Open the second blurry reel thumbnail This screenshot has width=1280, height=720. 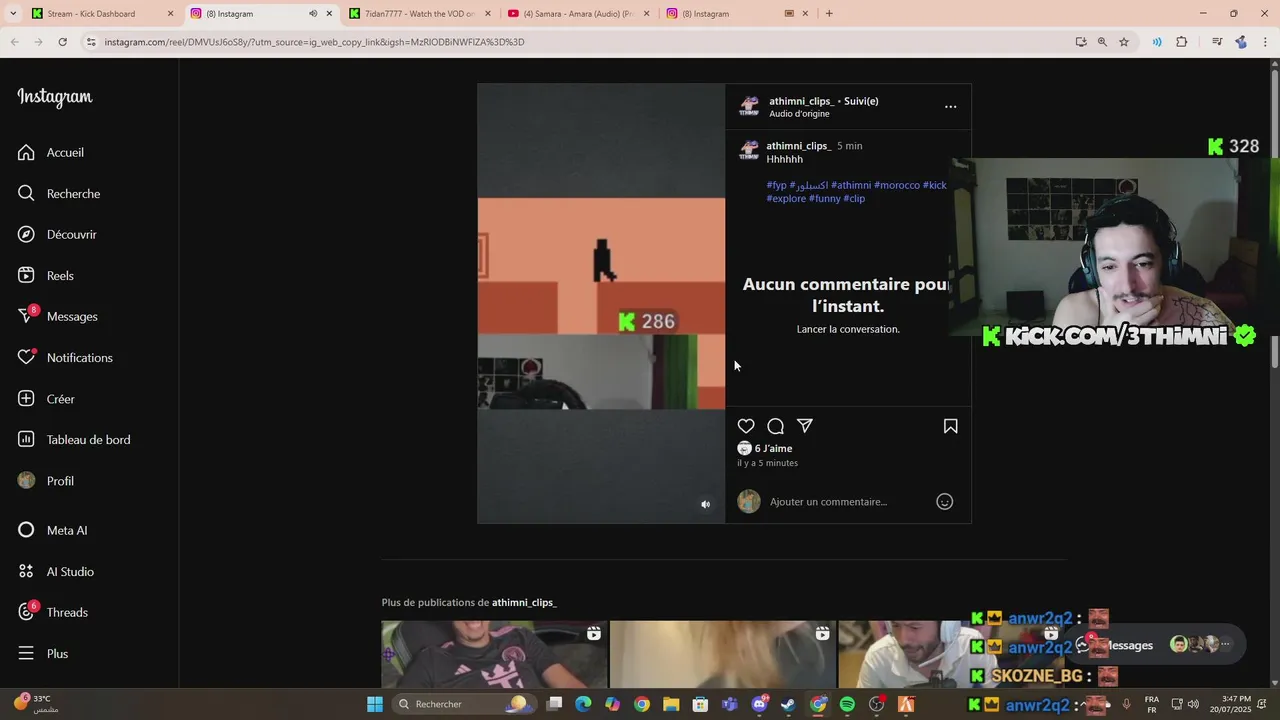[722, 654]
